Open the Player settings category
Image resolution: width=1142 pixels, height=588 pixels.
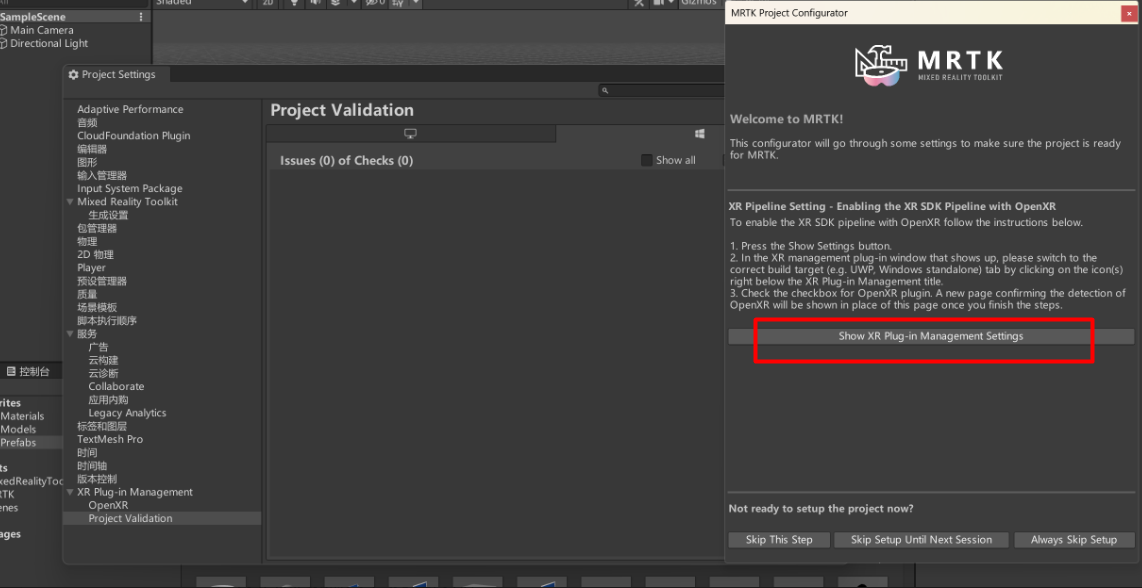click(x=92, y=267)
